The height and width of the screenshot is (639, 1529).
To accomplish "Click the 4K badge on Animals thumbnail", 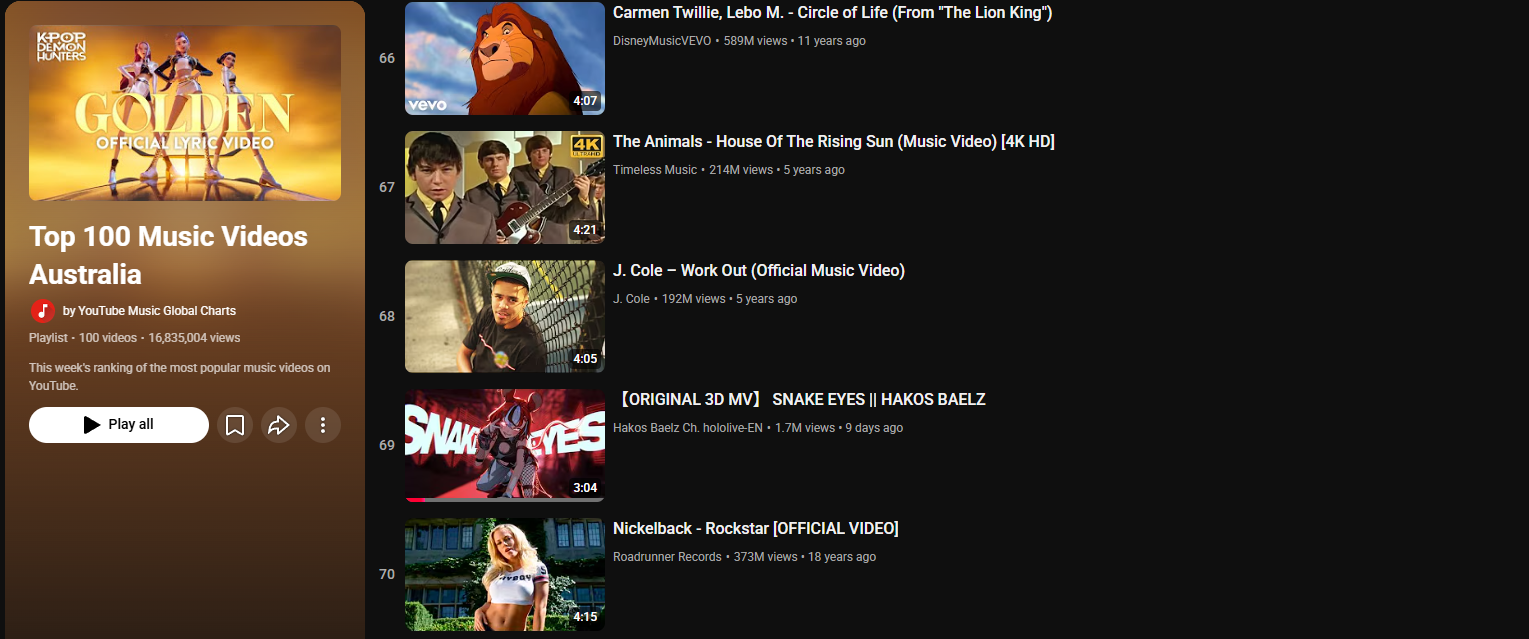I will click(x=585, y=147).
